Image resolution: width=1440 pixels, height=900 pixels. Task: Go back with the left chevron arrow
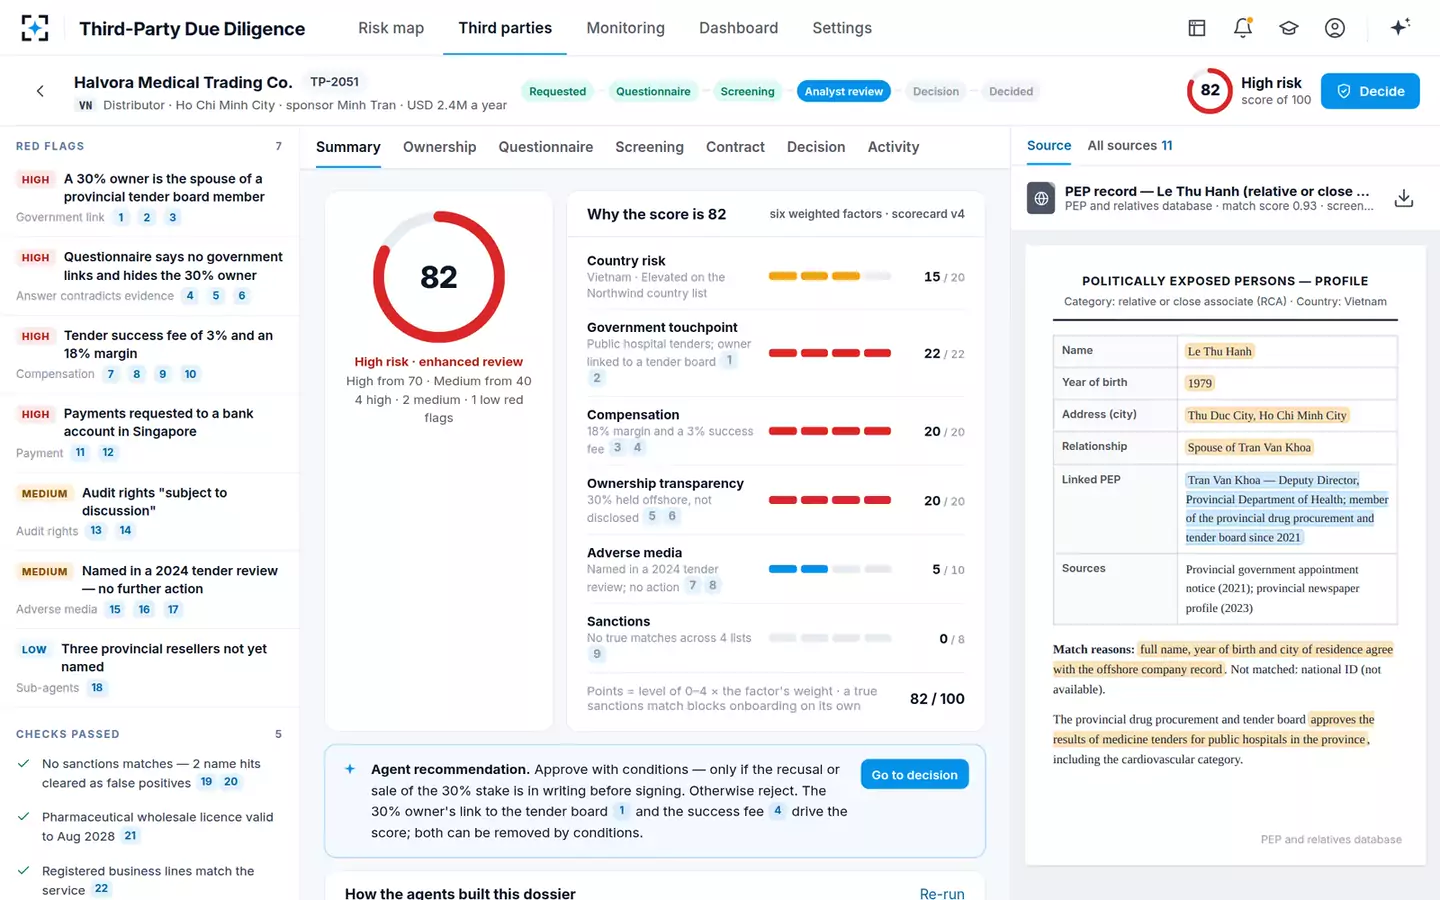click(x=40, y=91)
